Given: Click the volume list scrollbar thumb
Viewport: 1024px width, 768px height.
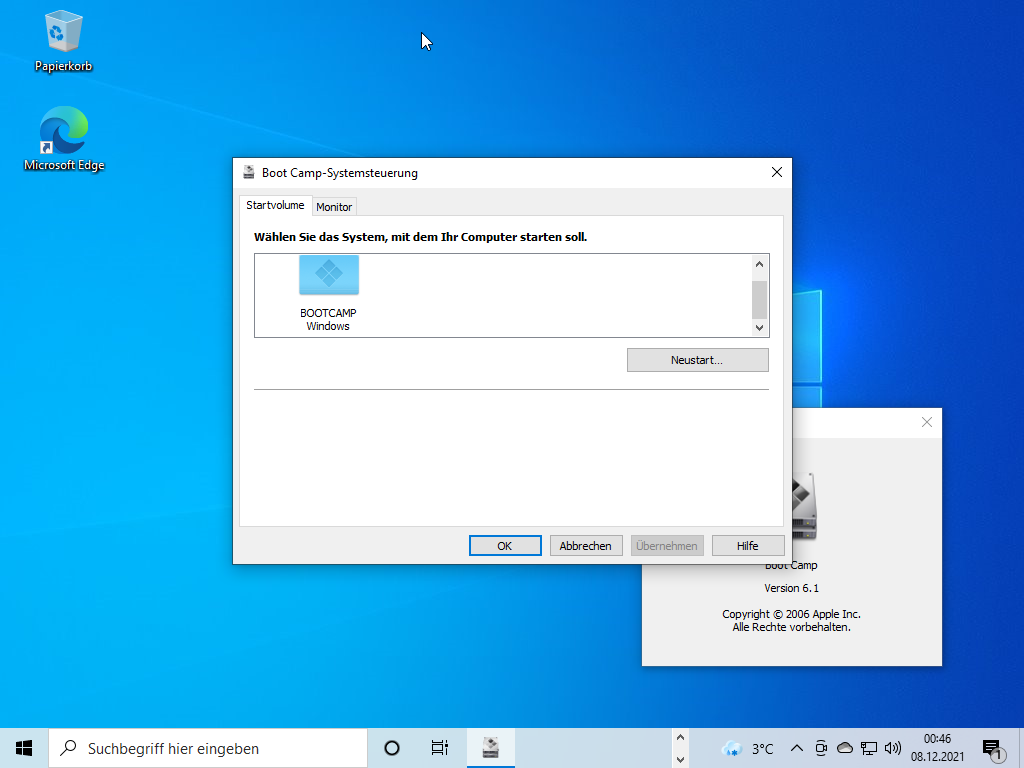Looking at the screenshot, I should click(760, 299).
